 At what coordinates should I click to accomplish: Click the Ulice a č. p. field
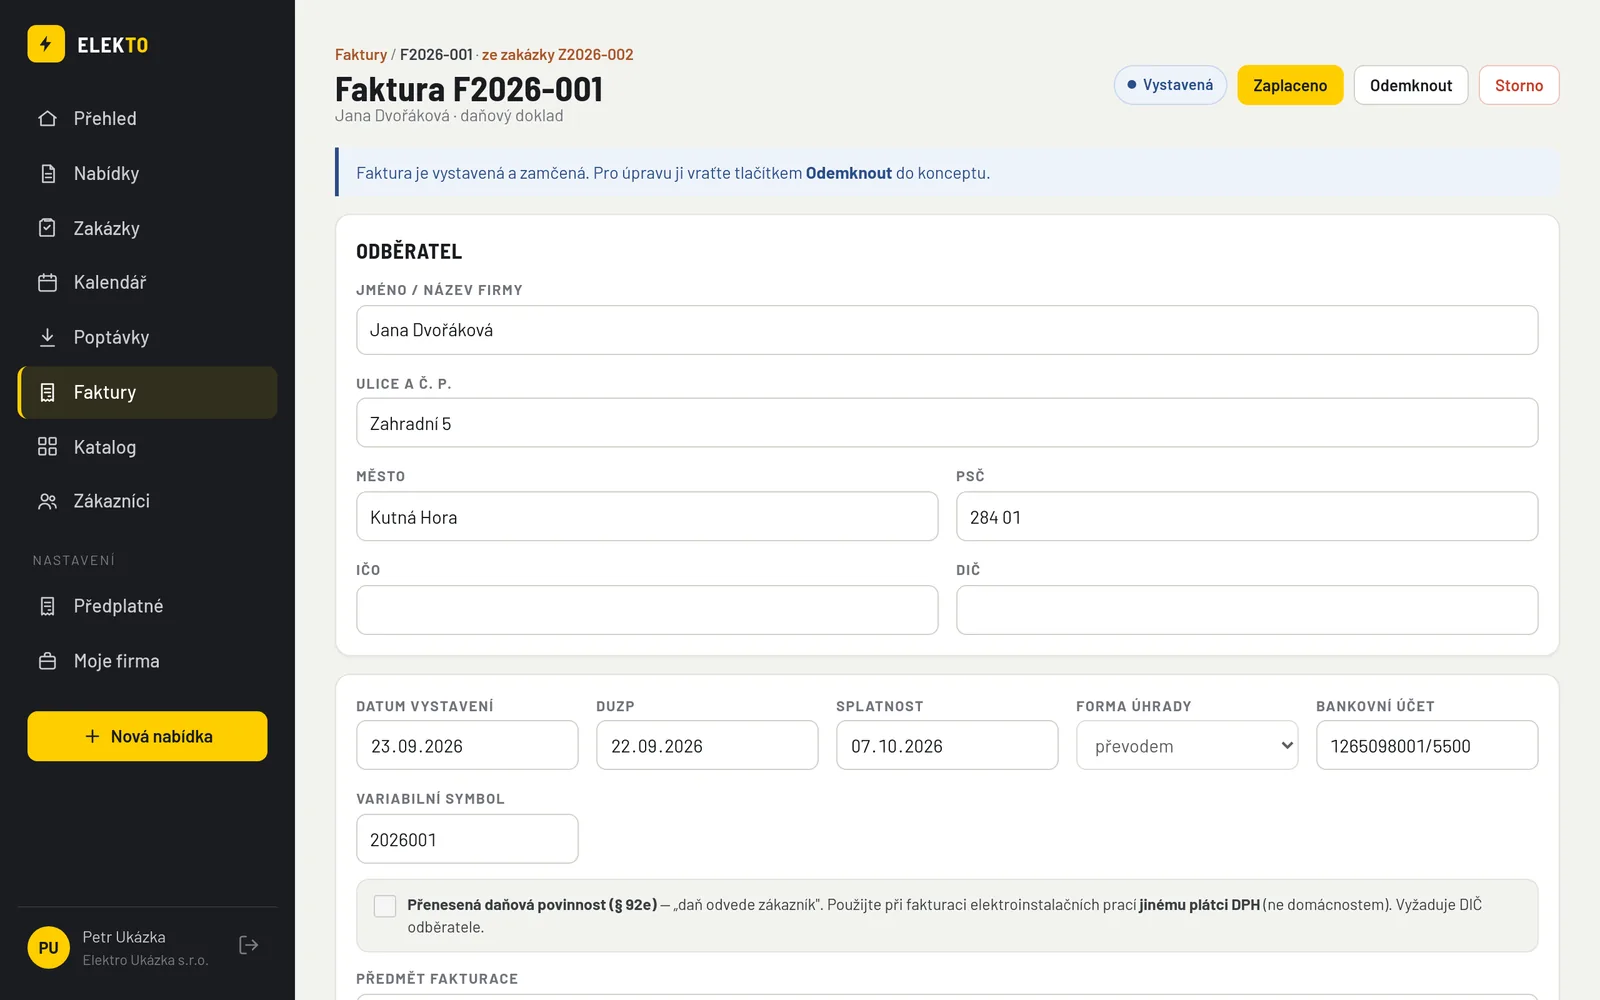click(947, 423)
